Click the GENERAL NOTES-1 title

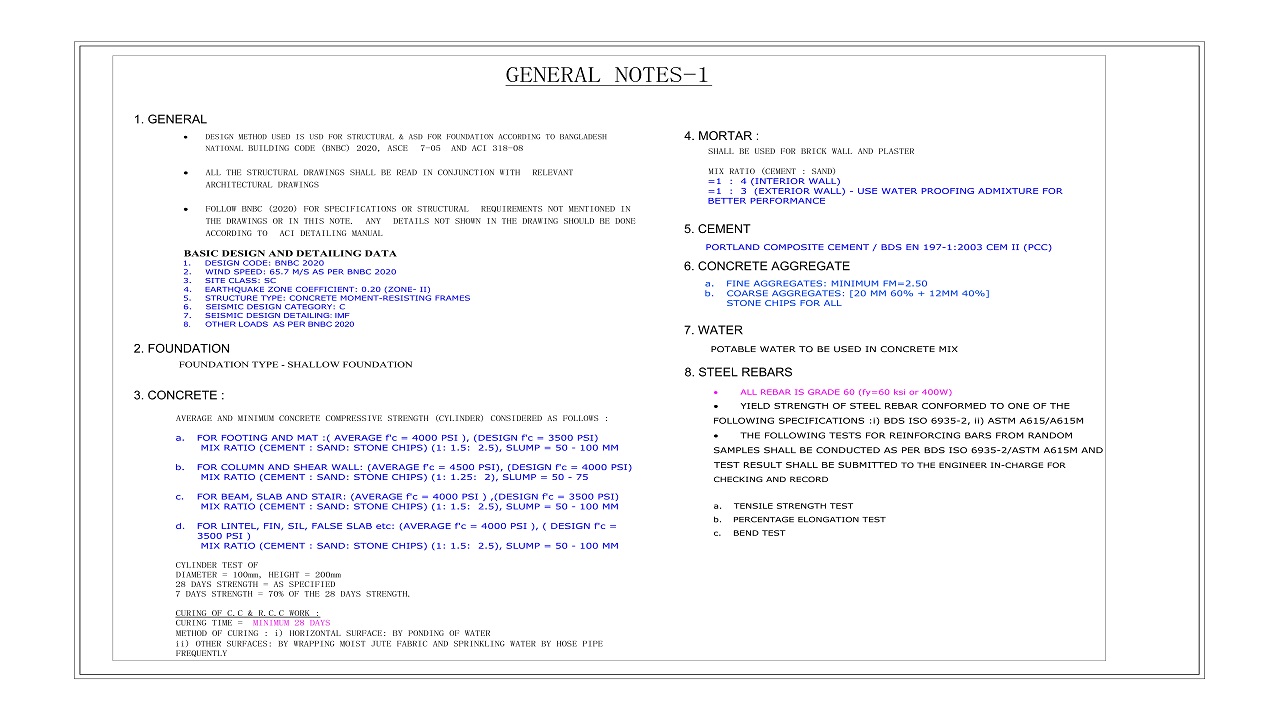pos(608,76)
